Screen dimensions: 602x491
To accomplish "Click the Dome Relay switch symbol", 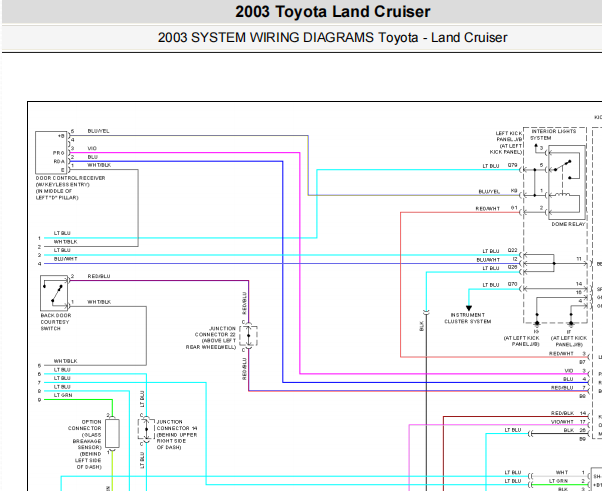I will (567, 182).
